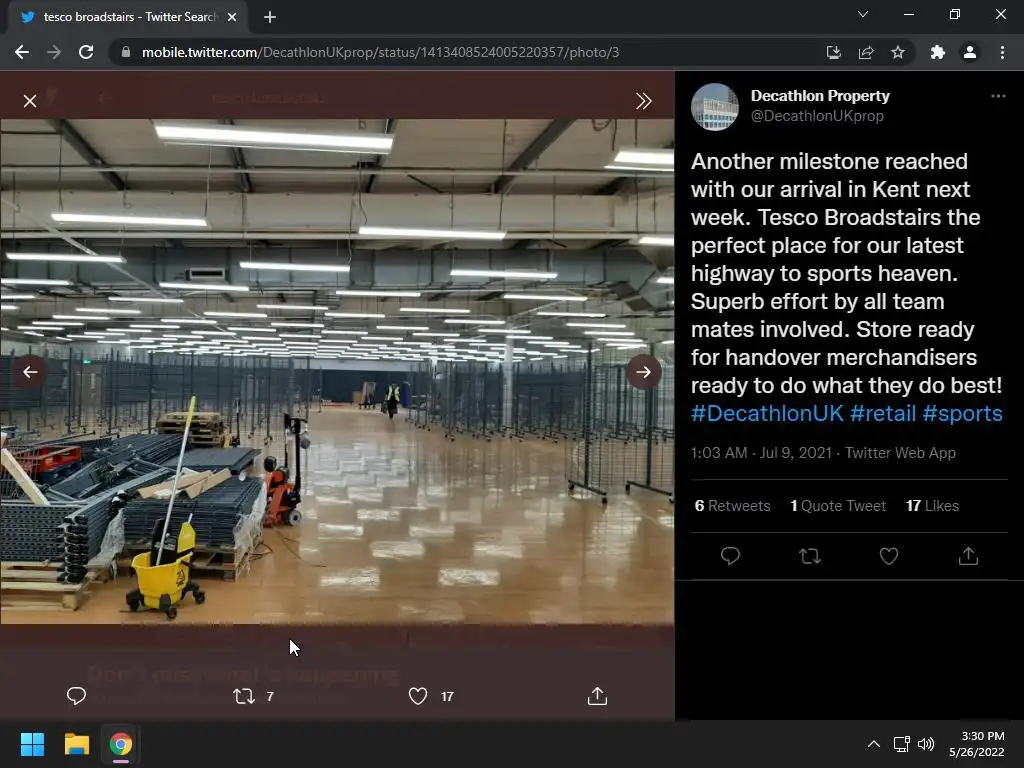Click the Chrome icon on the taskbar
This screenshot has height=768, width=1024.
(x=121, y=744)
